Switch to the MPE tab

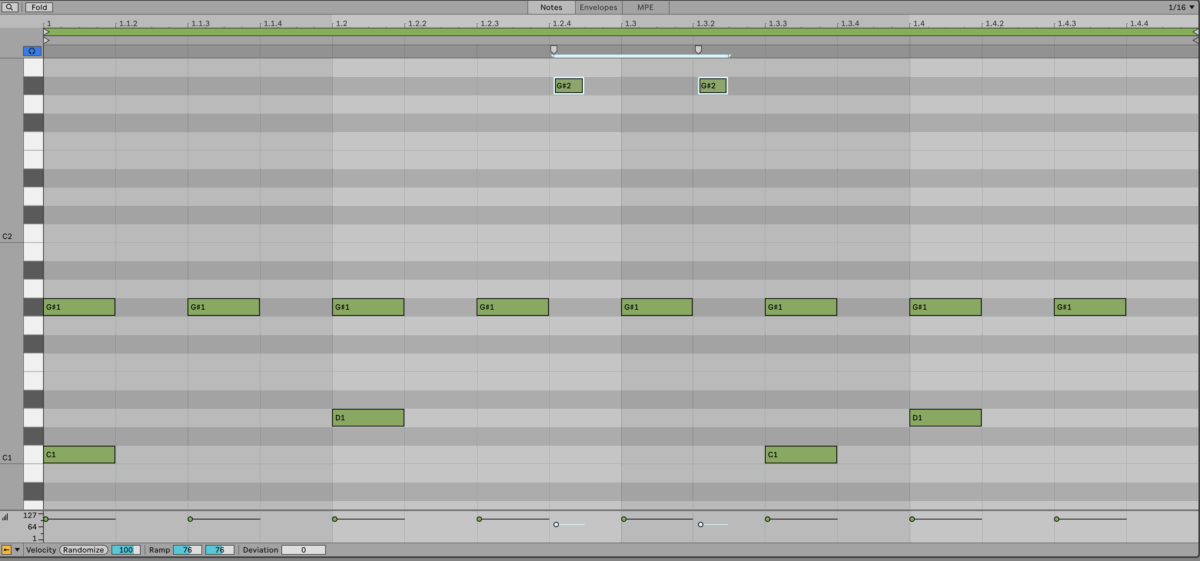tap(645, 7)
